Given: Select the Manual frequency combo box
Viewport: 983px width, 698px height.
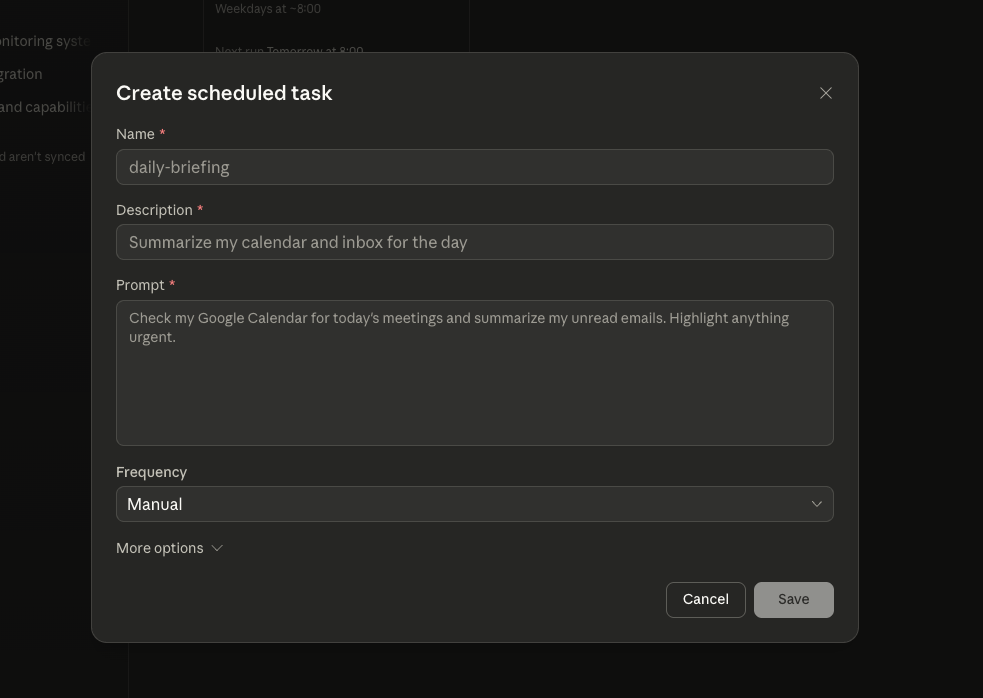Looking at the screenshot, I should (475, 503).
